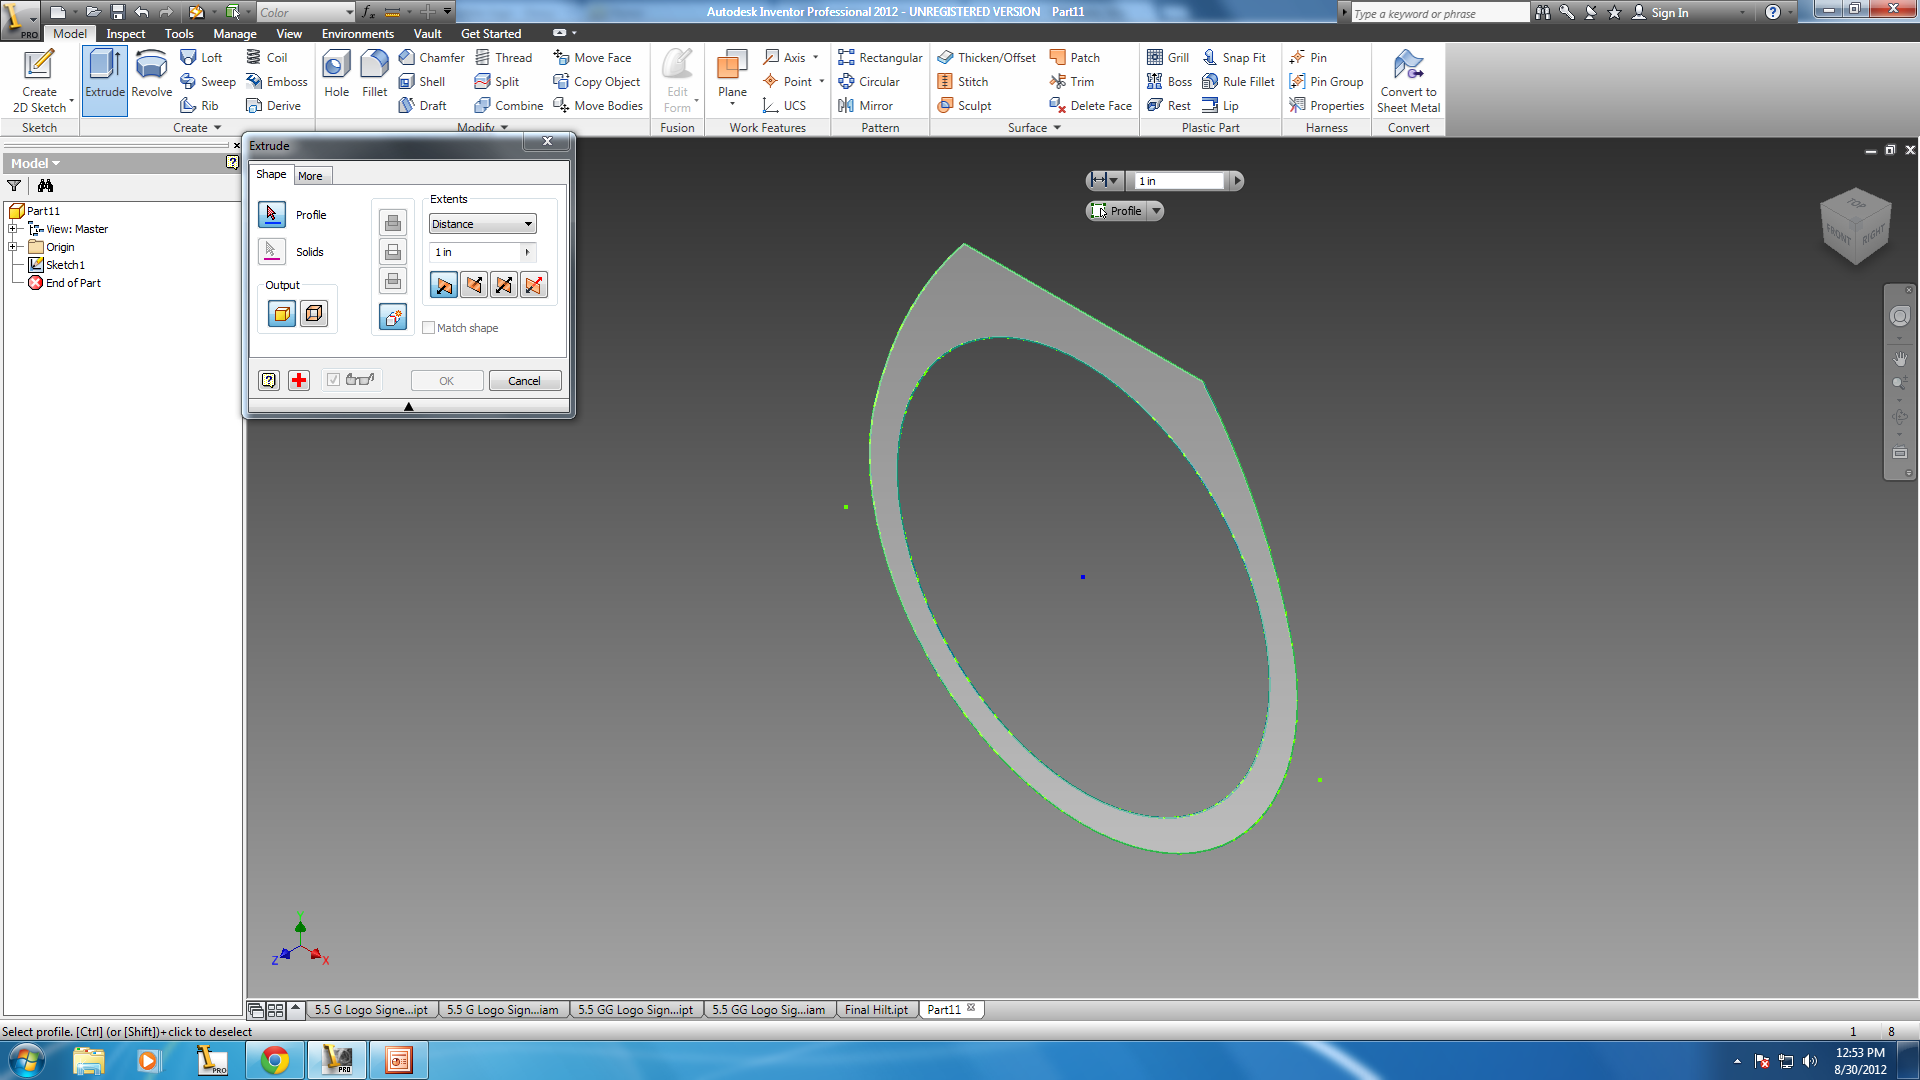Expand the Origin node in the model browser
Viewport: 1920px width, 1080px height.
point(13,247)
